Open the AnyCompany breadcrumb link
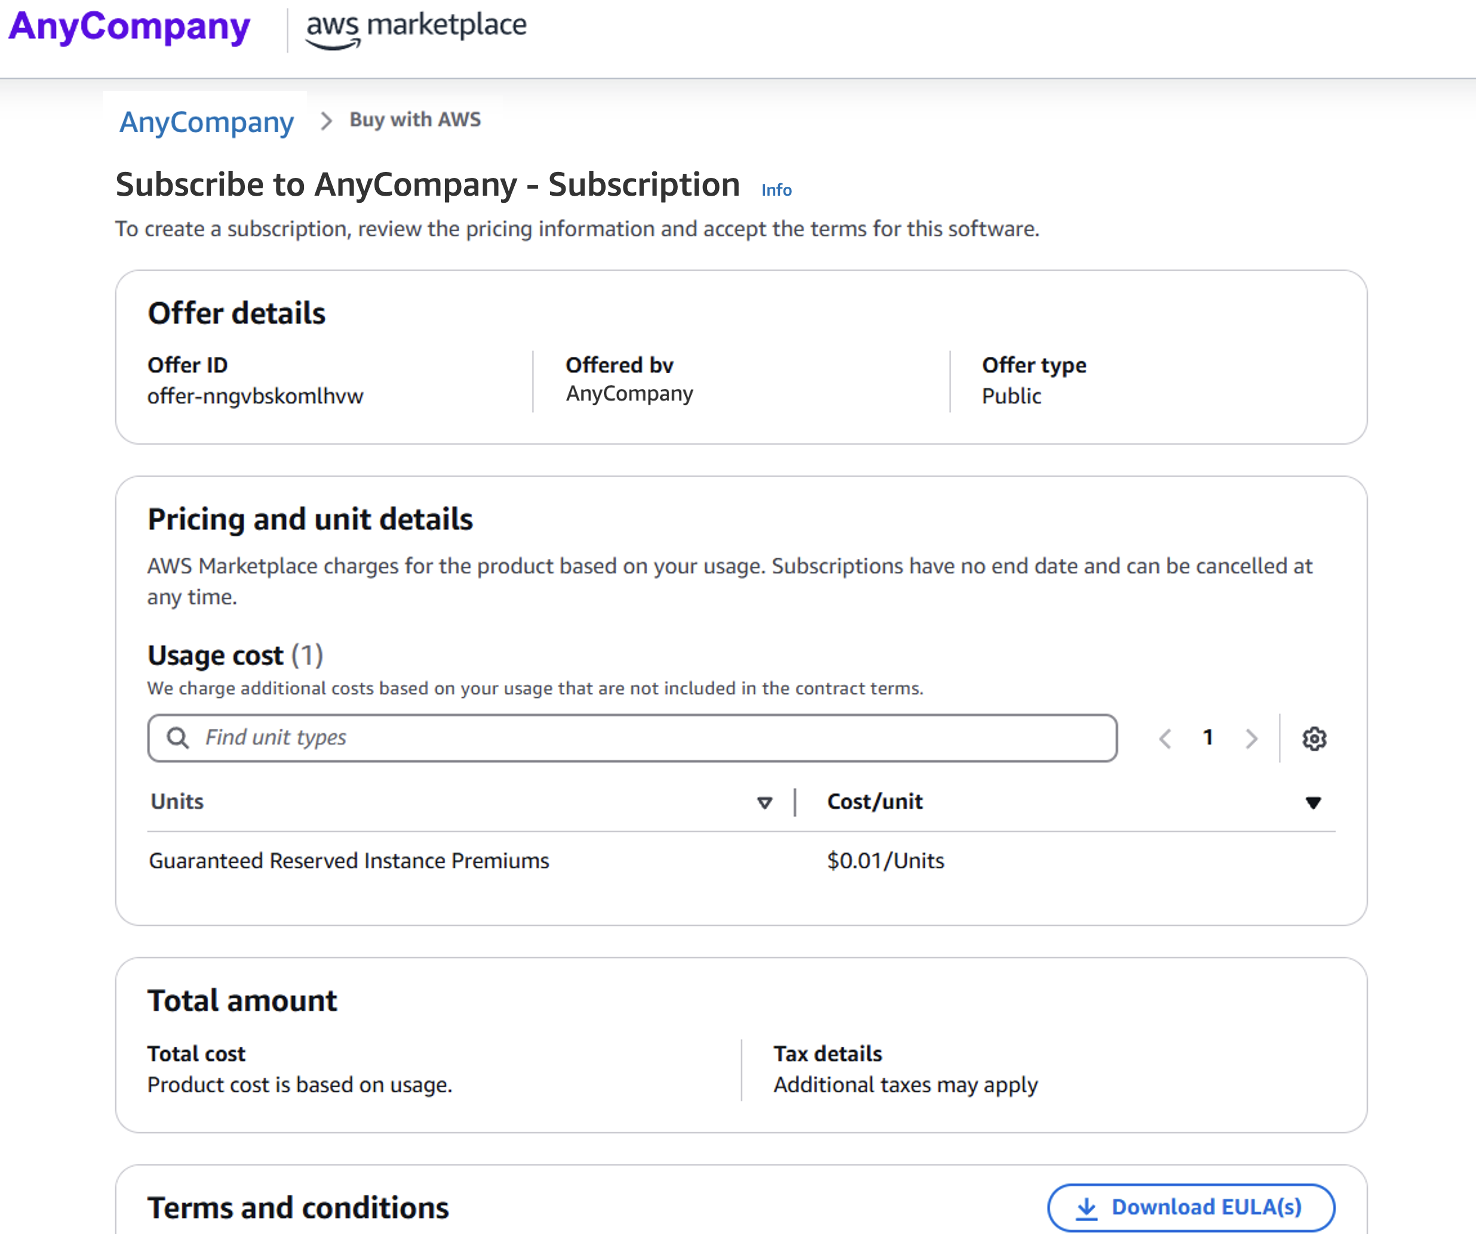This screenshot has width=1476, height=1234. pyautogui.click(x=207, y=122)
